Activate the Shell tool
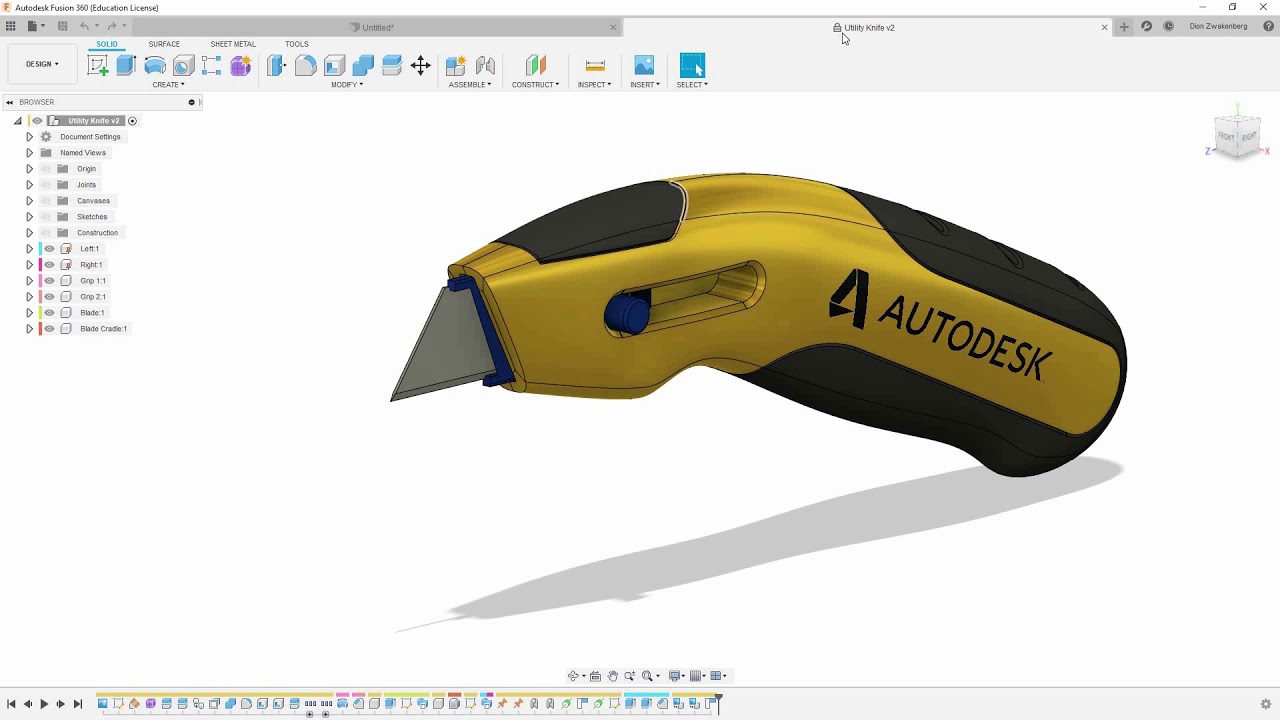1280x720 pixels. click(334, 66)
